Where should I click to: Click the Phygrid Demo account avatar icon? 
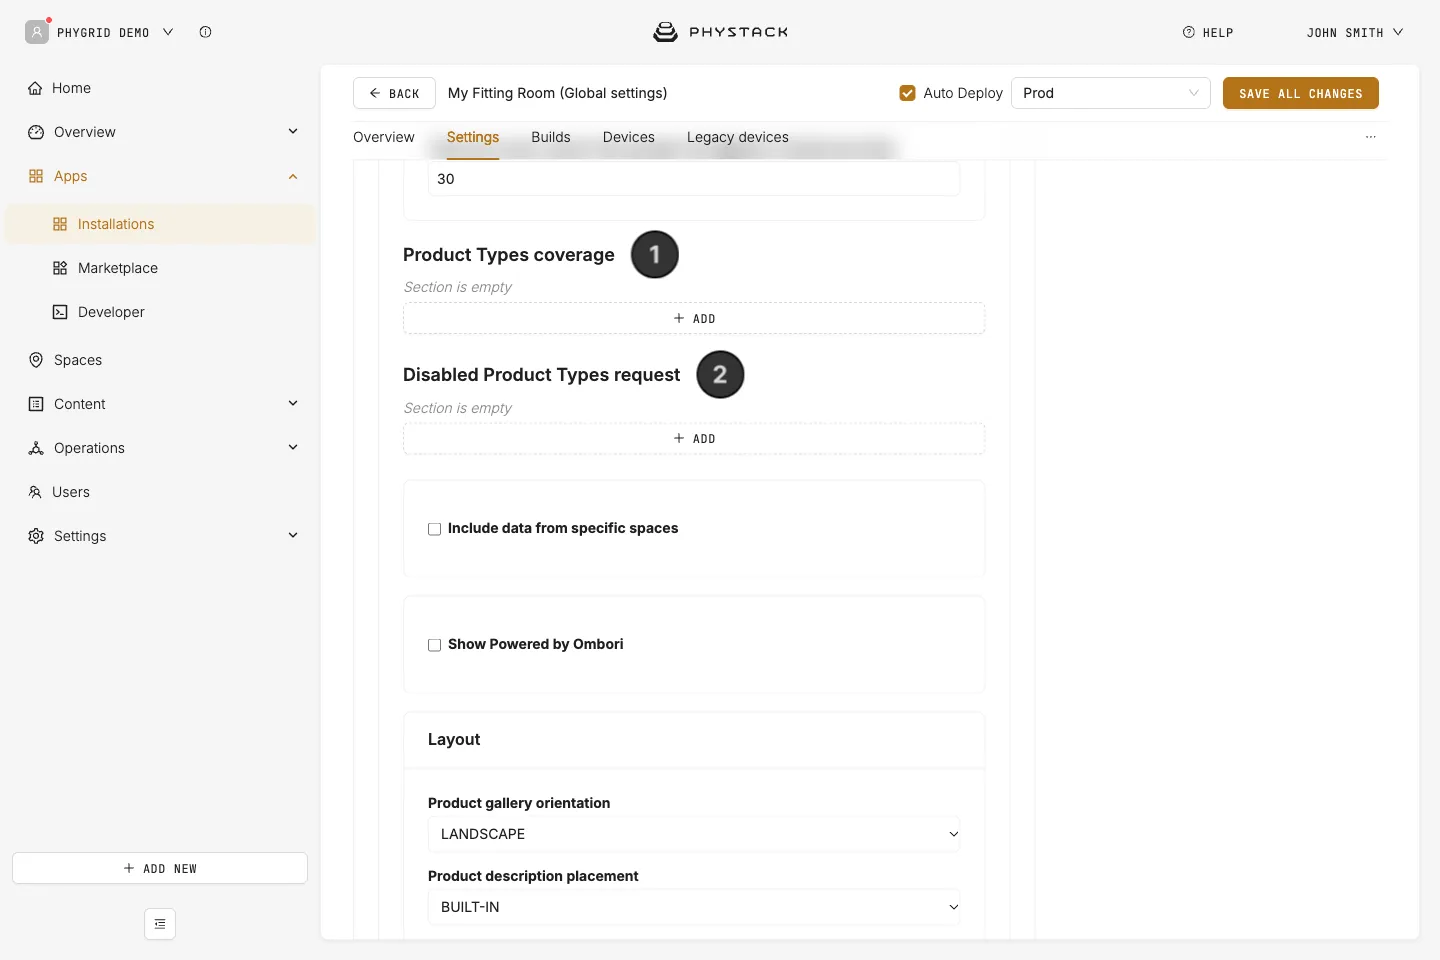click(37, 32)
